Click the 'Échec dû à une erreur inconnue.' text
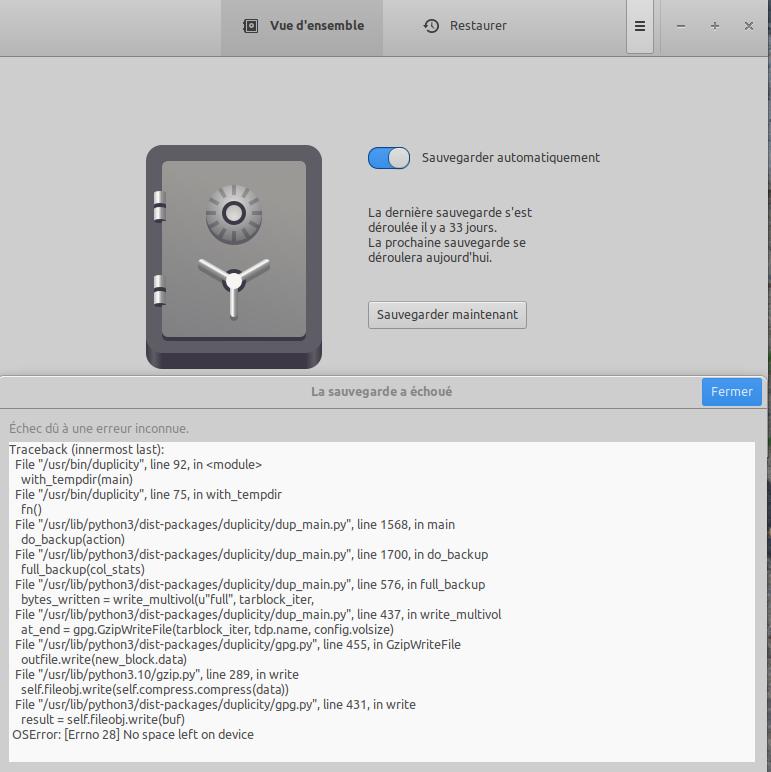Viewport: 771px width, 772px height. (99, 429)
